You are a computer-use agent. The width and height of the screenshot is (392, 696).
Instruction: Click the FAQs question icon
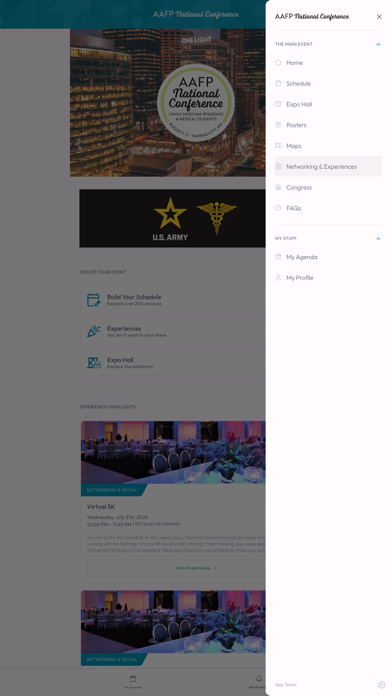278,208
